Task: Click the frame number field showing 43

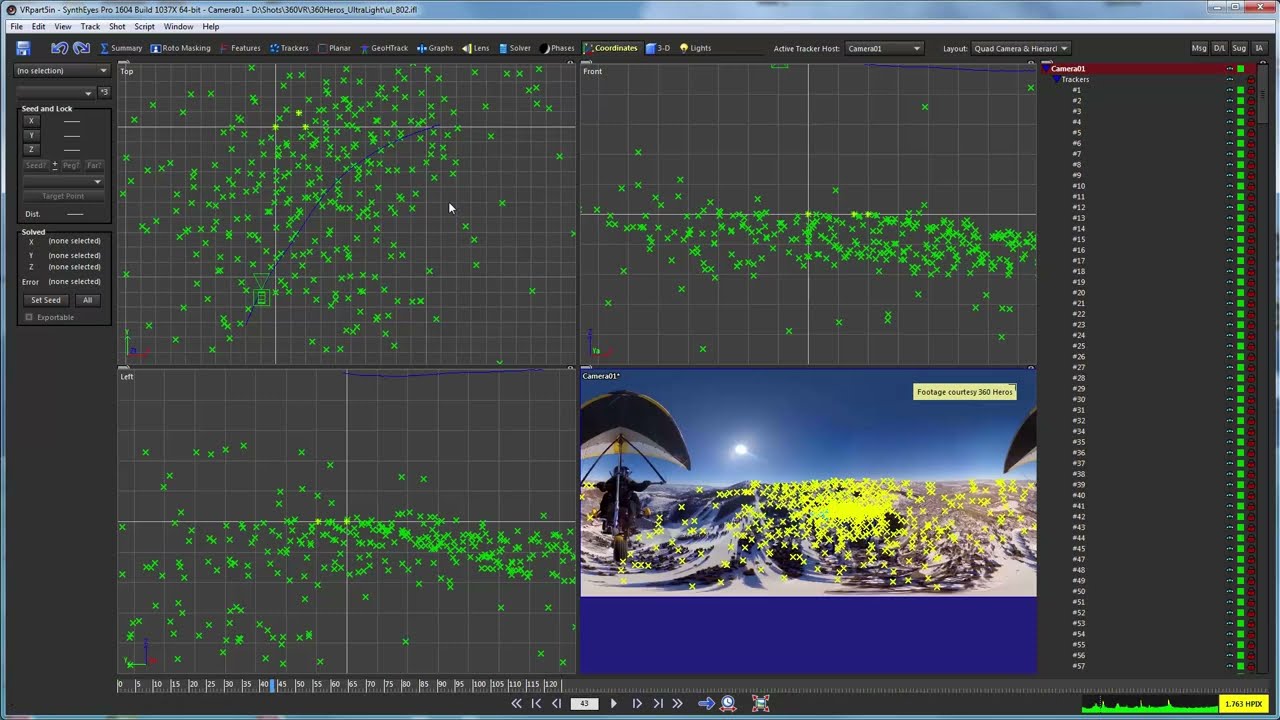Action: (584, 704)
